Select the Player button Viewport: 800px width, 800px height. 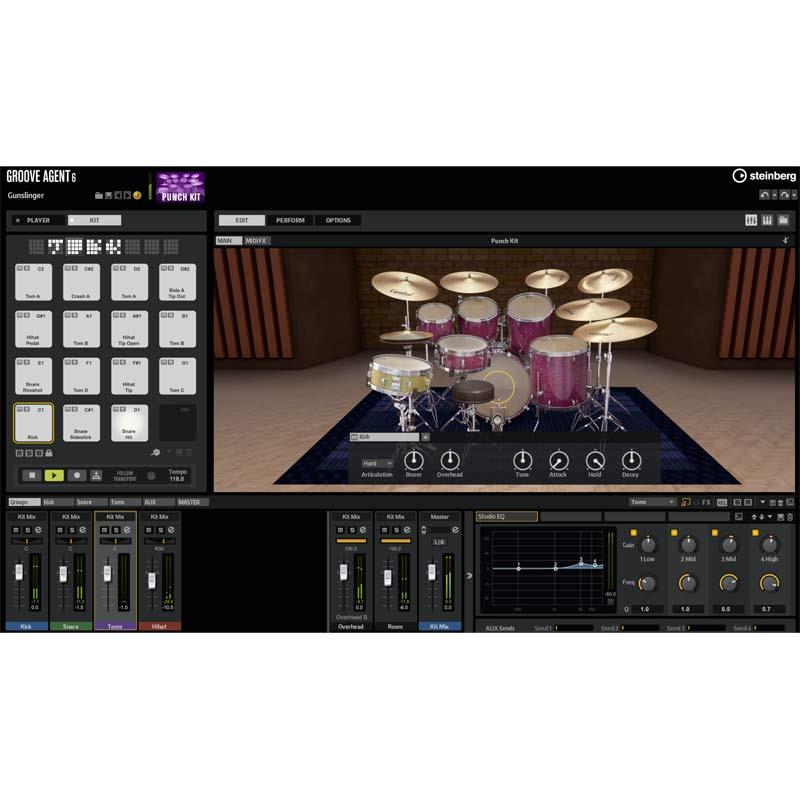(x=33, y=220)
